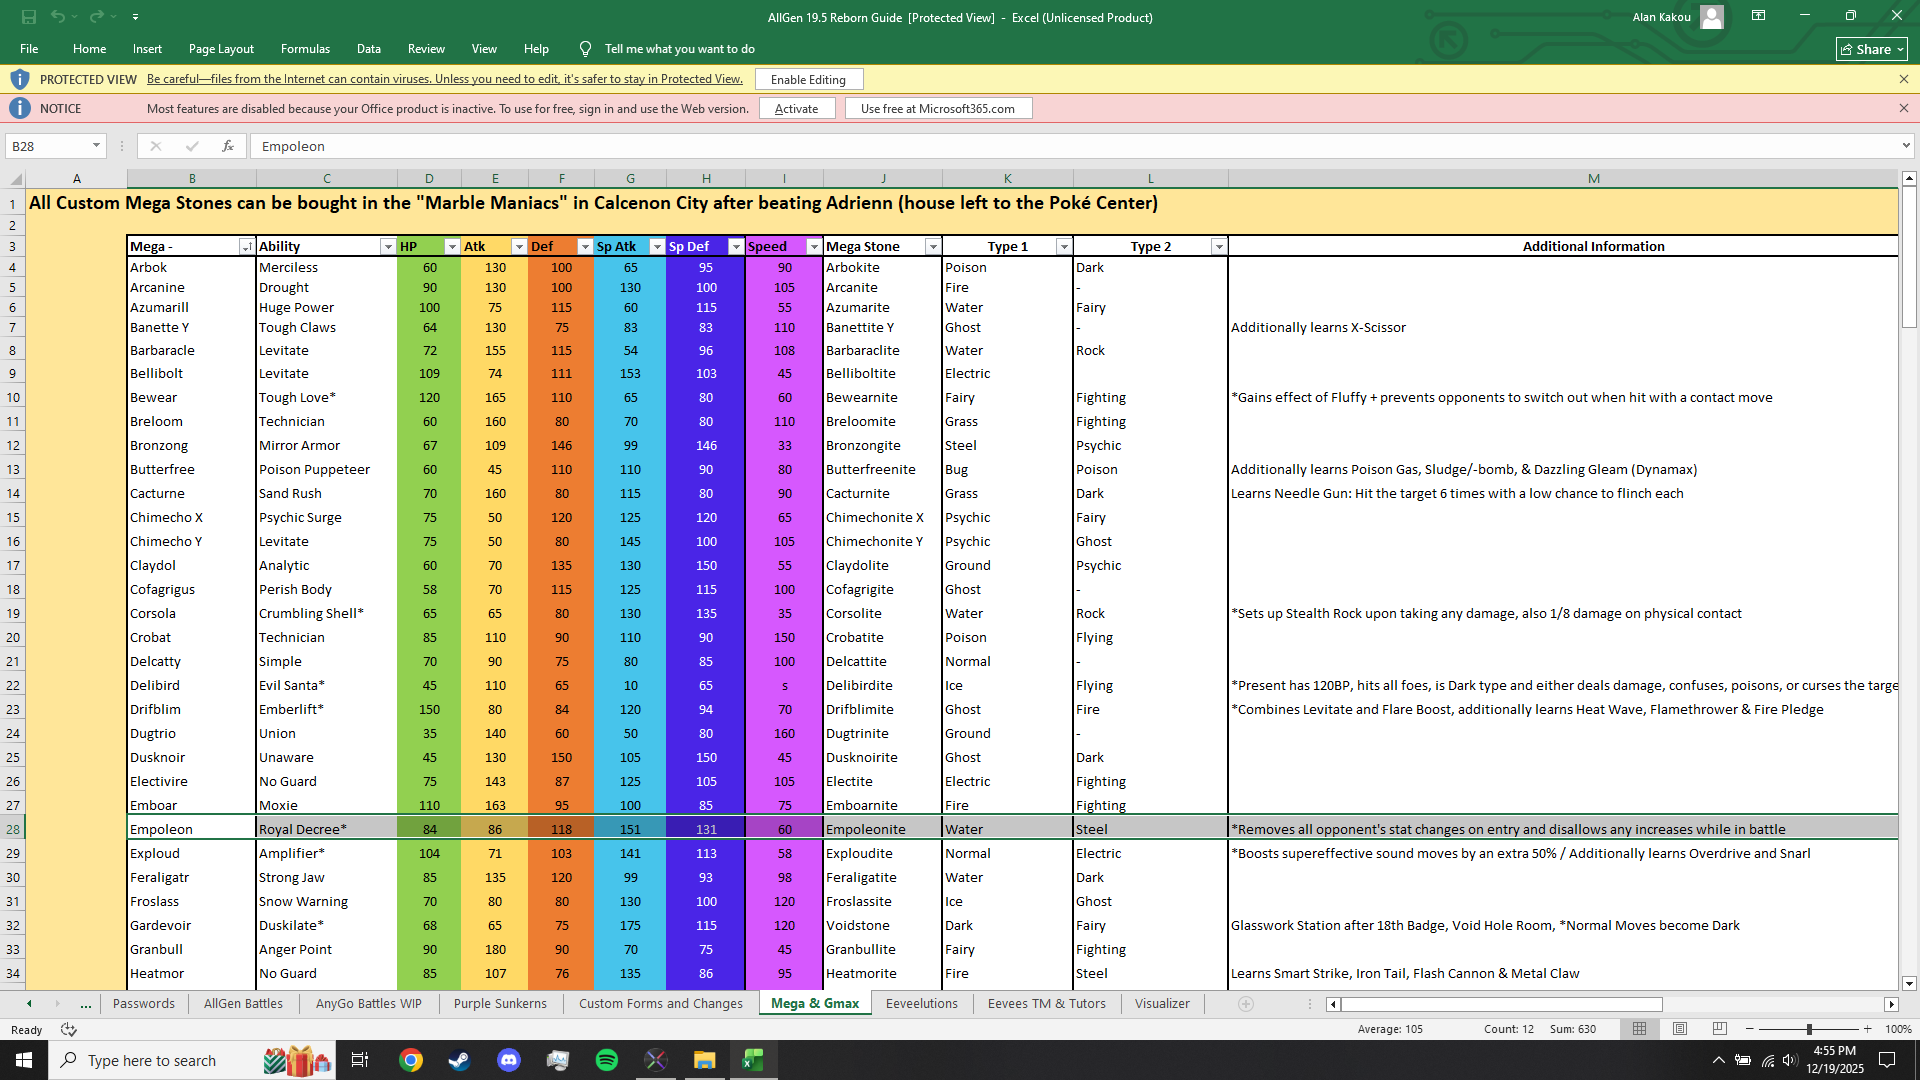Open Spotify from the taskbar

click(x=607, y=1060)
